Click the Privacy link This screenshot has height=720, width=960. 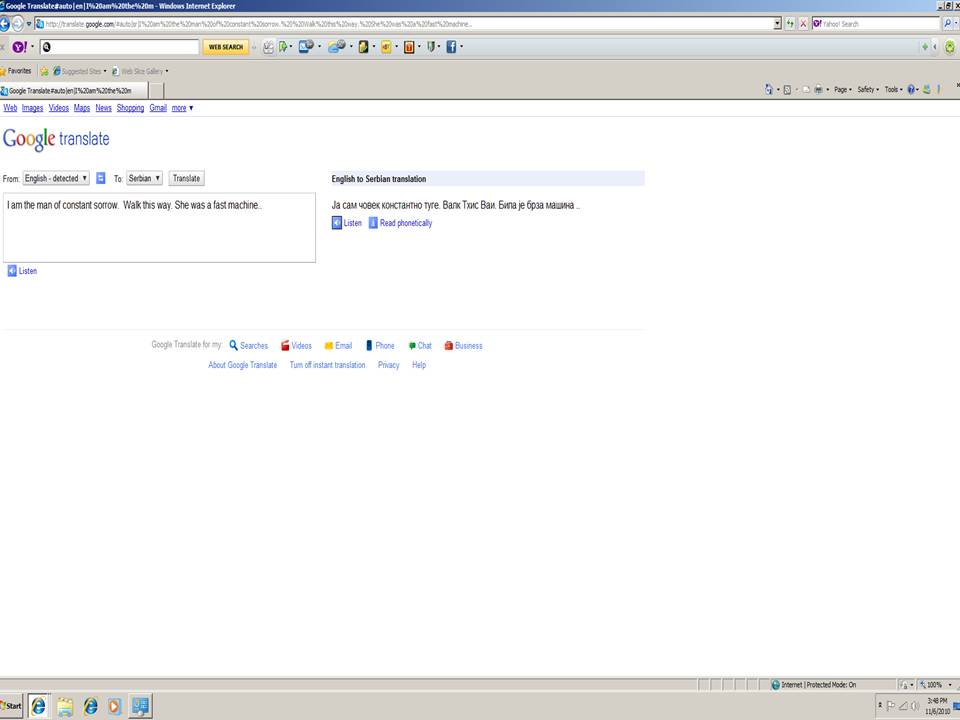click(389, 365)
